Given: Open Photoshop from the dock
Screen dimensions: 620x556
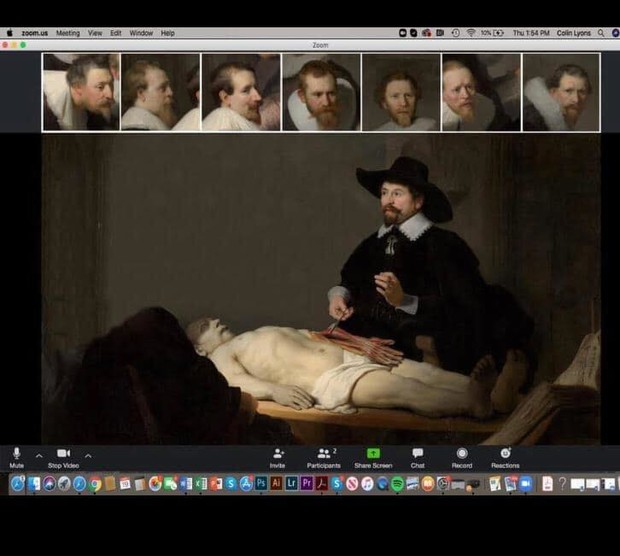Looking at the screenshot, I should tap(261, 483).
